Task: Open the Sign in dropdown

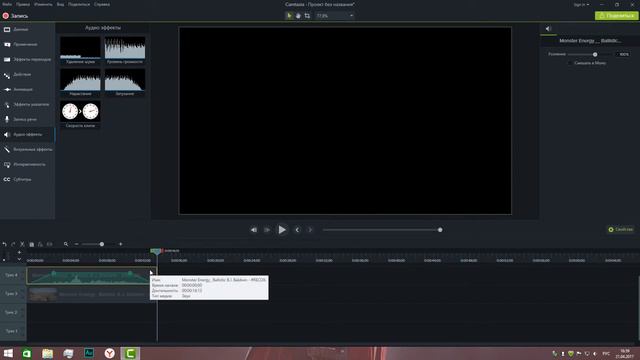Action: point(581,4)
